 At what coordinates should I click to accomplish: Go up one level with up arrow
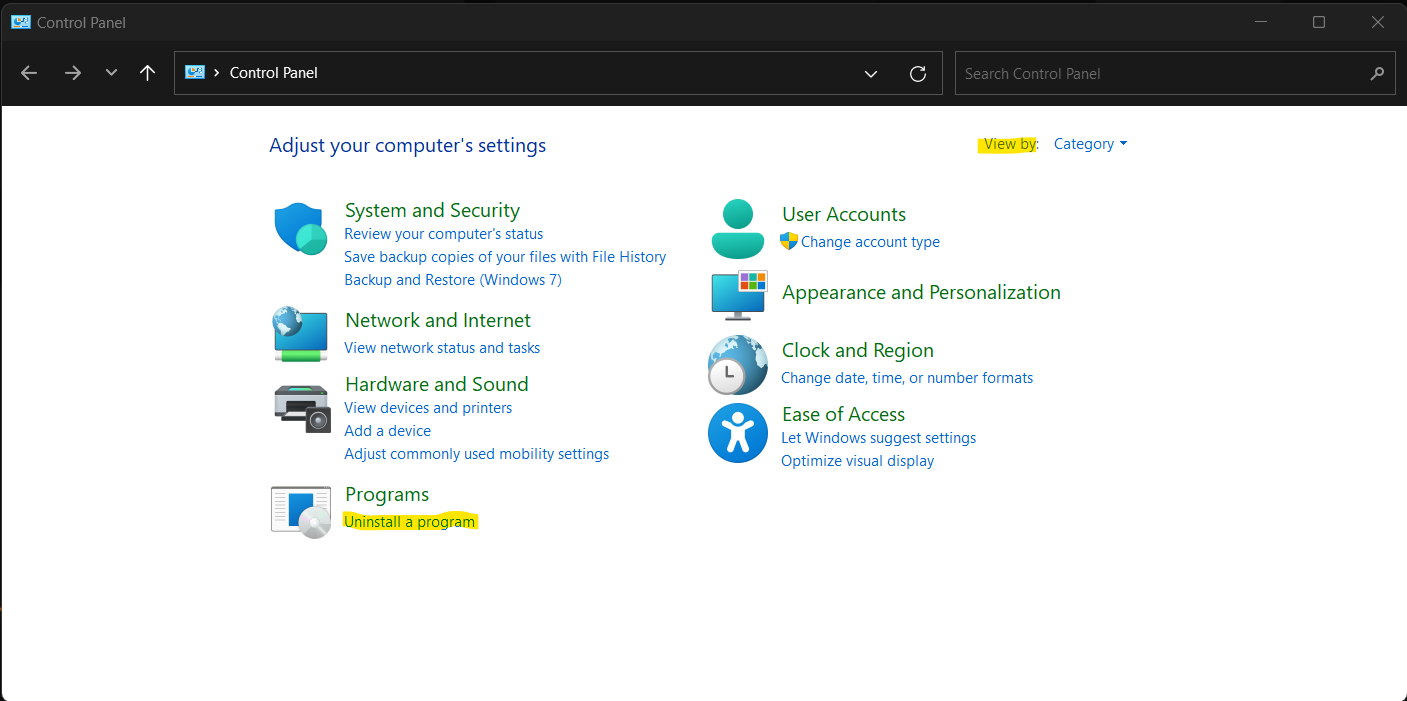point(148,73)
